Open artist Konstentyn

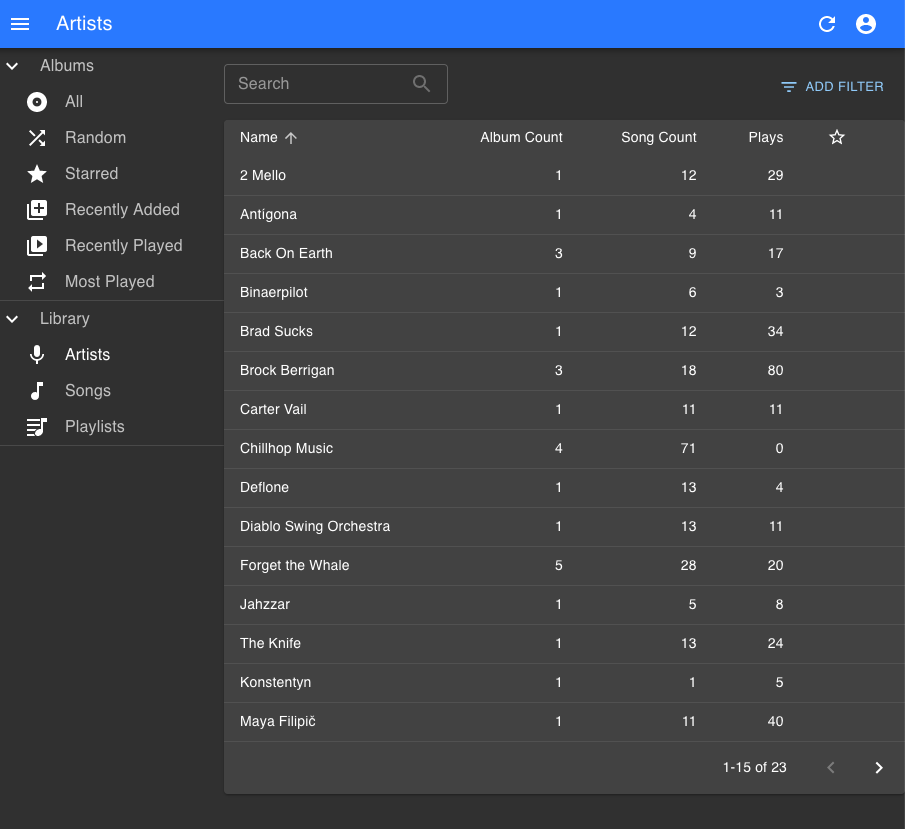coord(564,682)
